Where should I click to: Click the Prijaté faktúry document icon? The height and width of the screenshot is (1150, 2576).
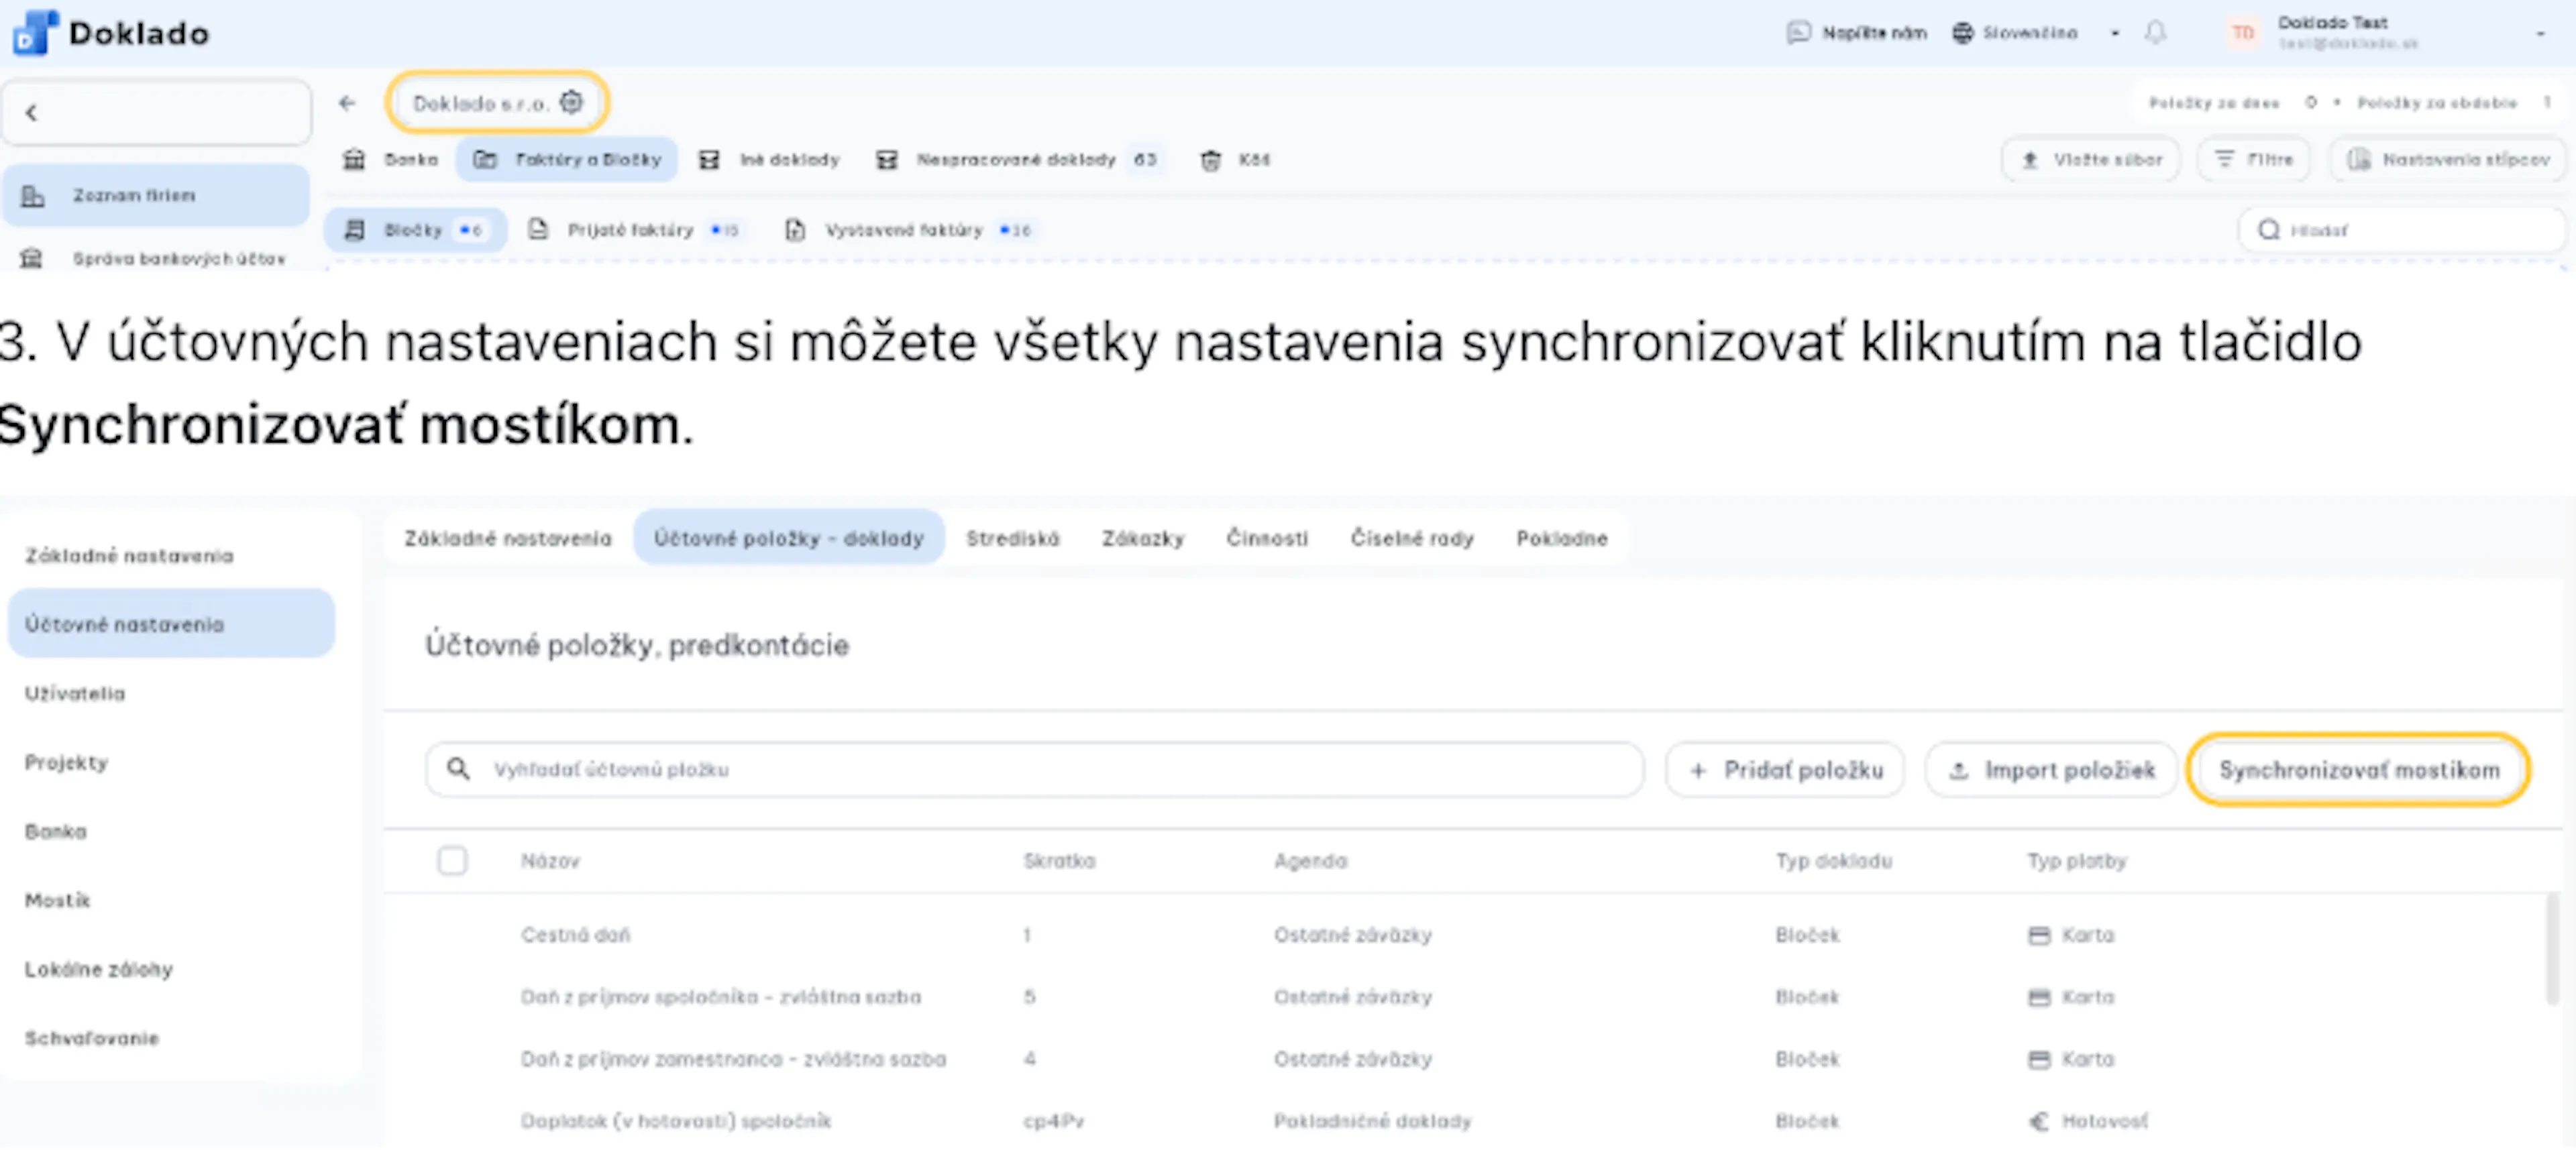click(x=538, y=230)
